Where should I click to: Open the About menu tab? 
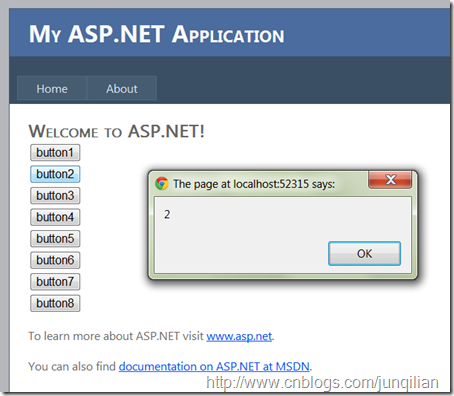[122, 89]
